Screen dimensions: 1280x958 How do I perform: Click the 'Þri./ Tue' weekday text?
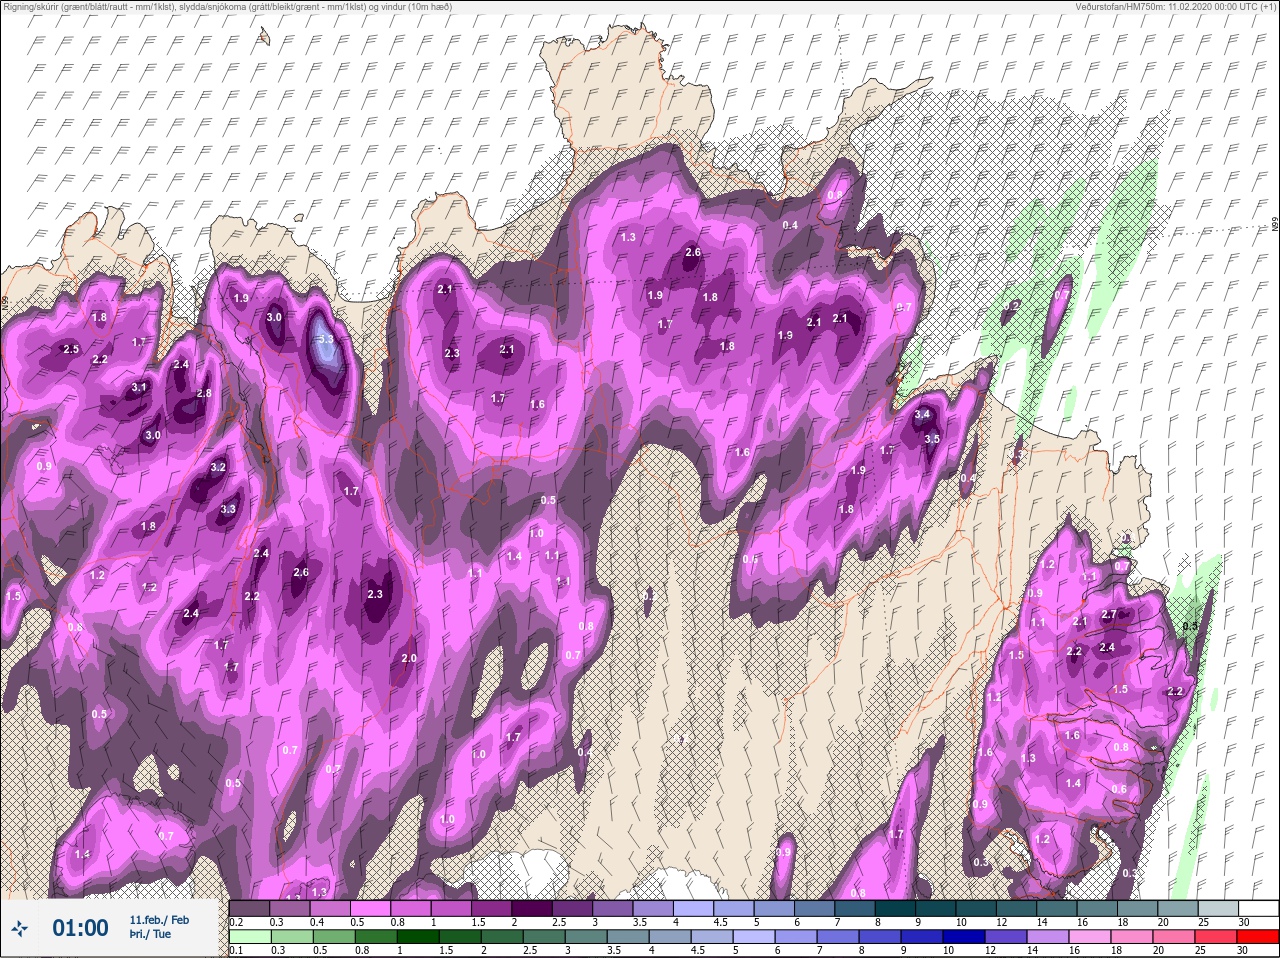[x=150, y=934]
